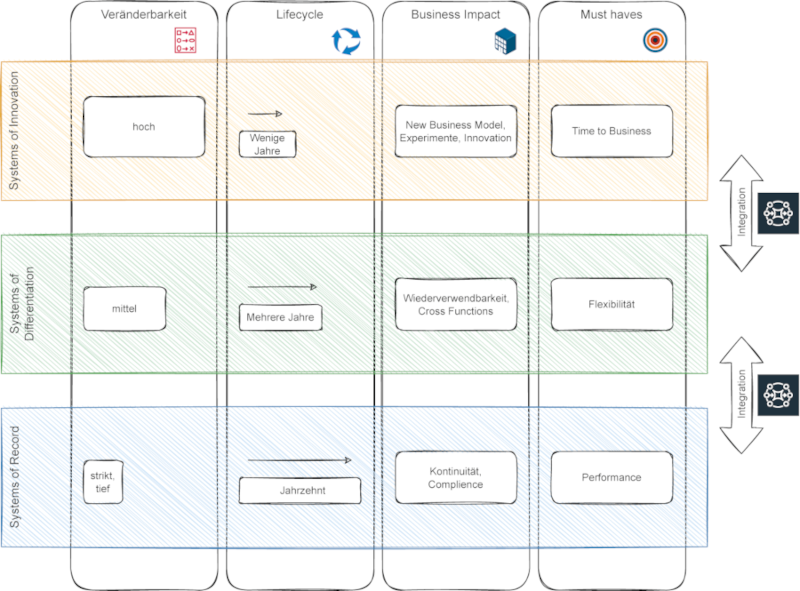This screenshot has height=591, width=800.
Task: Click the network icon between Differentiation and Record
Action: click(x=779, y=393)
